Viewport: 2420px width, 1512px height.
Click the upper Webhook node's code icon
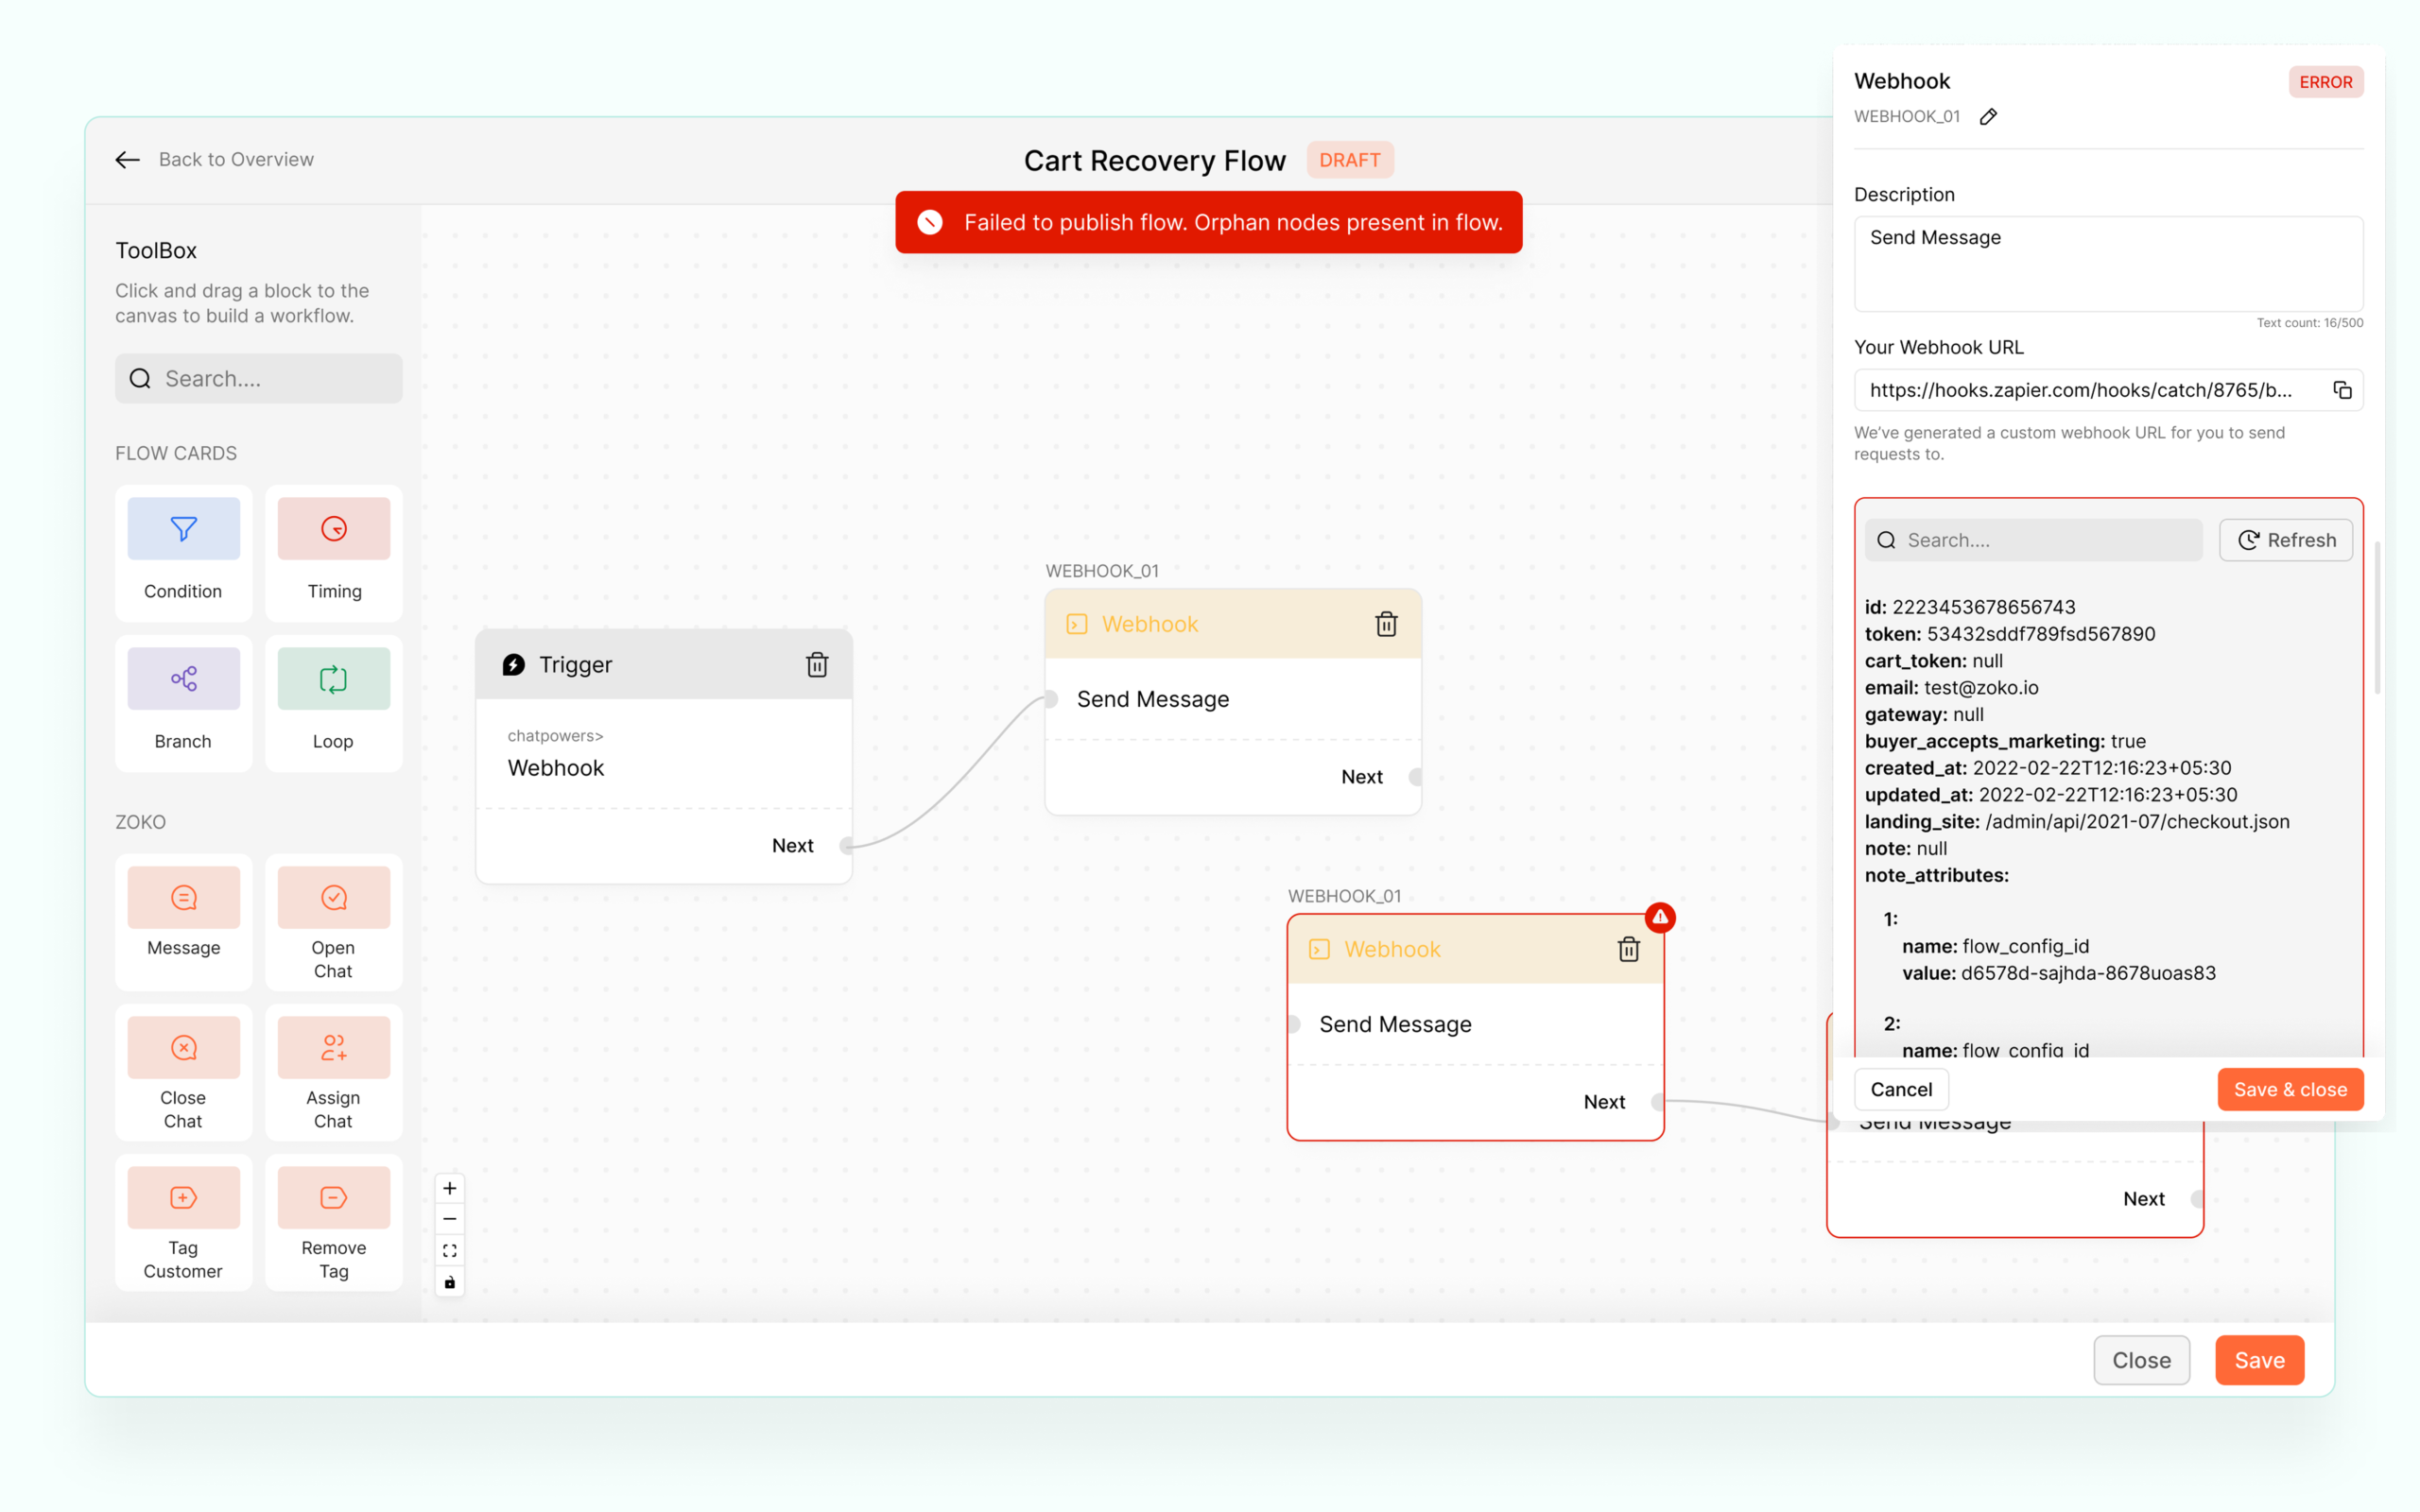point(1077,624)
